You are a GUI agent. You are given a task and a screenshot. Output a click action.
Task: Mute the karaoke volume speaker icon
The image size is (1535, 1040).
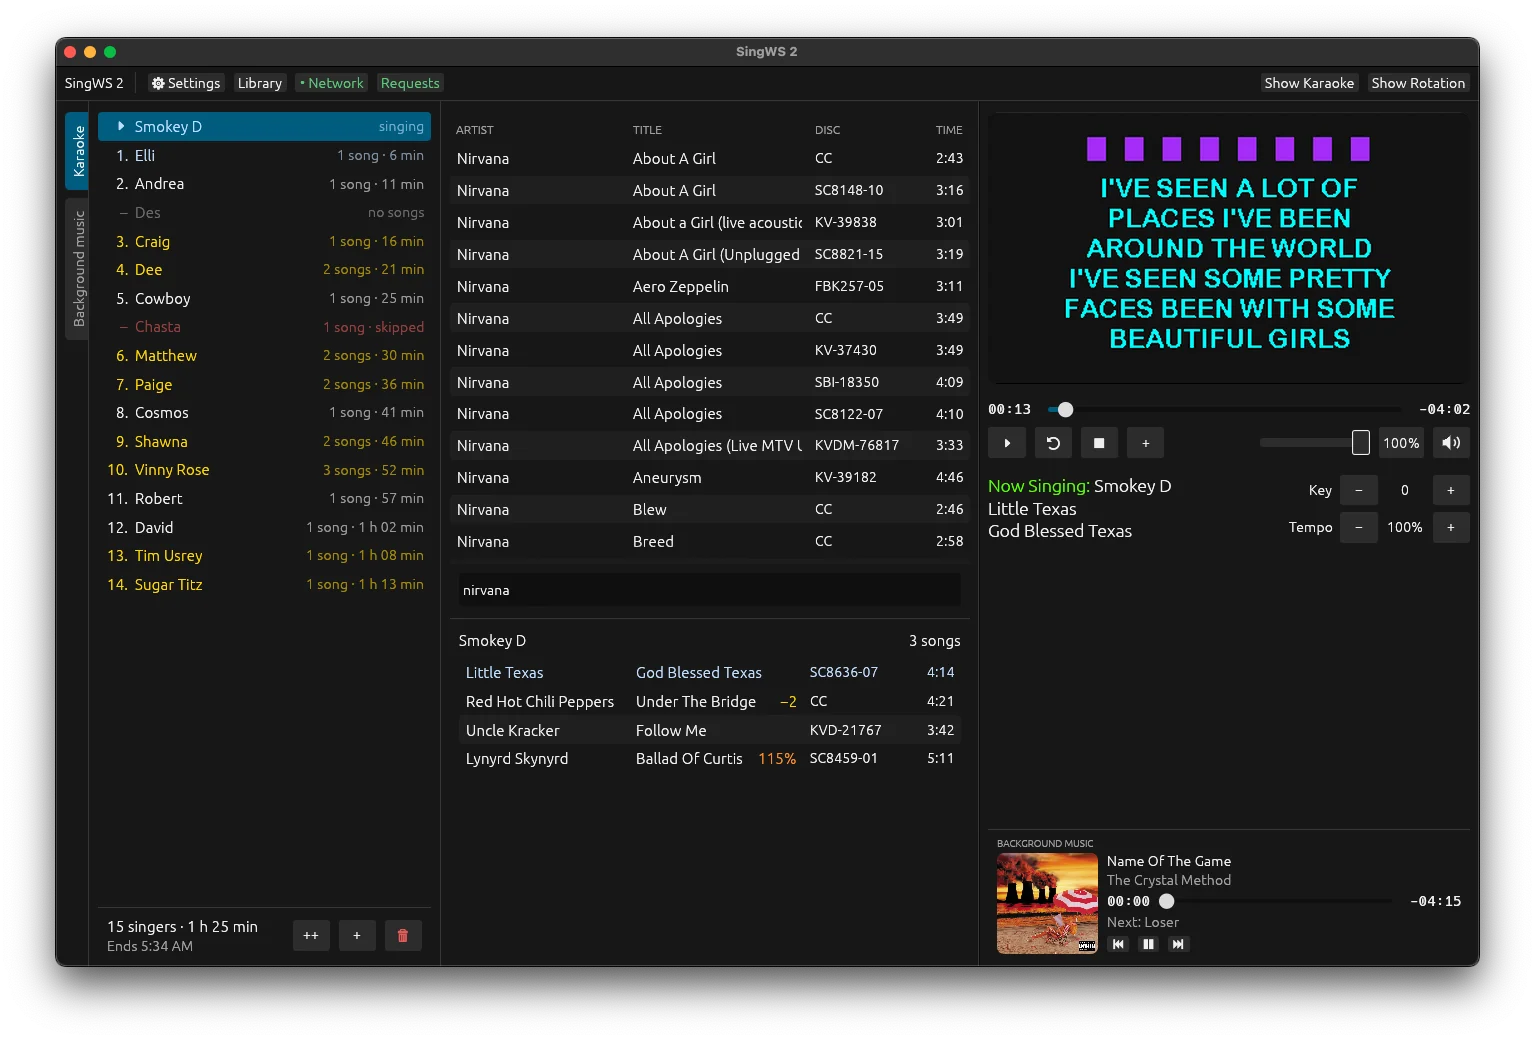click(x=1451, y=443)
